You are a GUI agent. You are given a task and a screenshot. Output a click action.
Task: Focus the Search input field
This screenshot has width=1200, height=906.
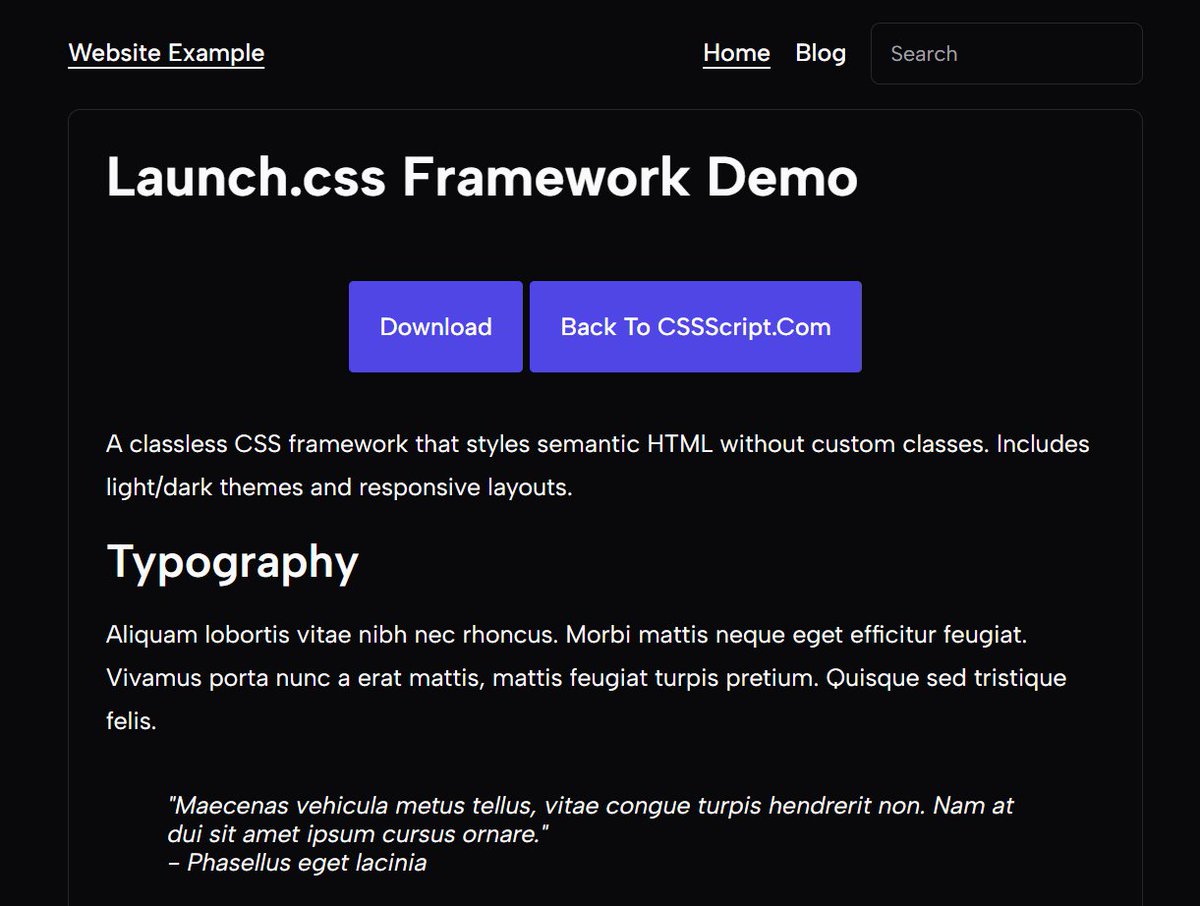[1006, 54]
